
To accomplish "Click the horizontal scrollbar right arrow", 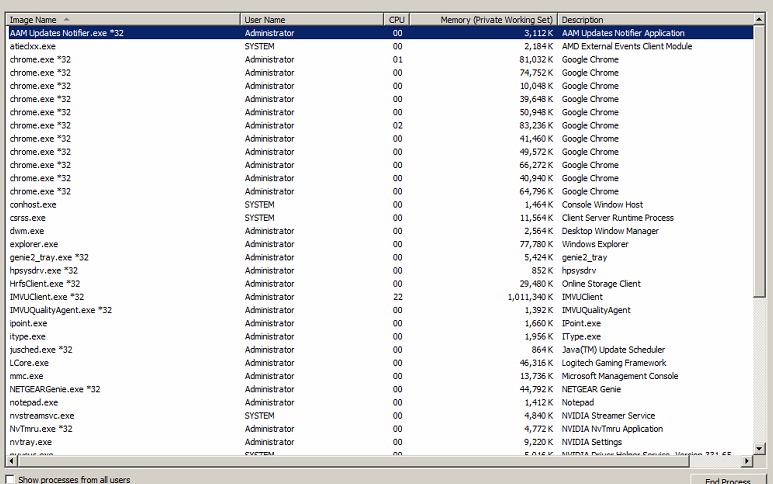I will tap(747, 461).
